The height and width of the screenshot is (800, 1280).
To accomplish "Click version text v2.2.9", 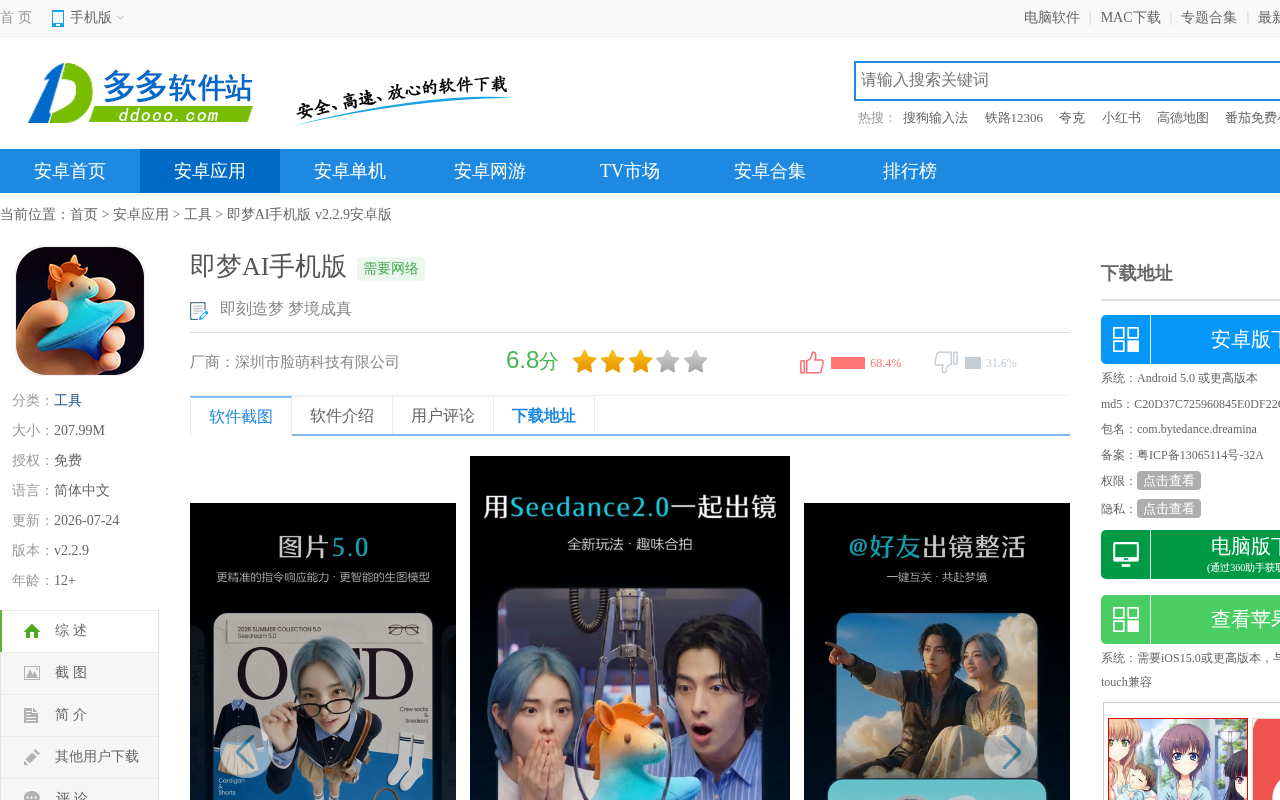I will pos(71,551).
